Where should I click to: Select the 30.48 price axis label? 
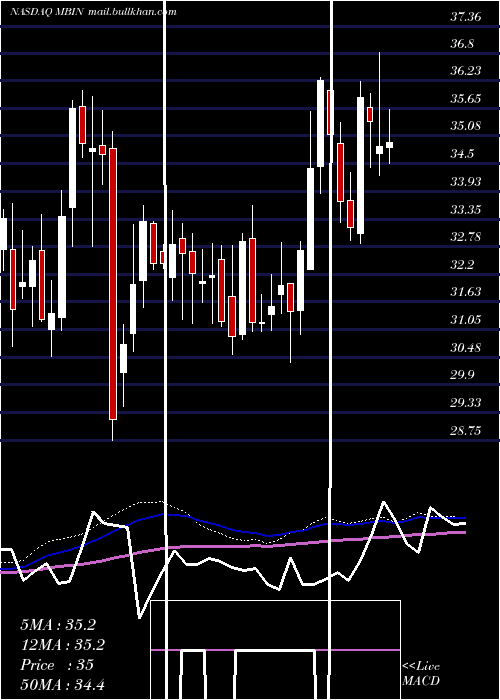click(x=466, y=347)
